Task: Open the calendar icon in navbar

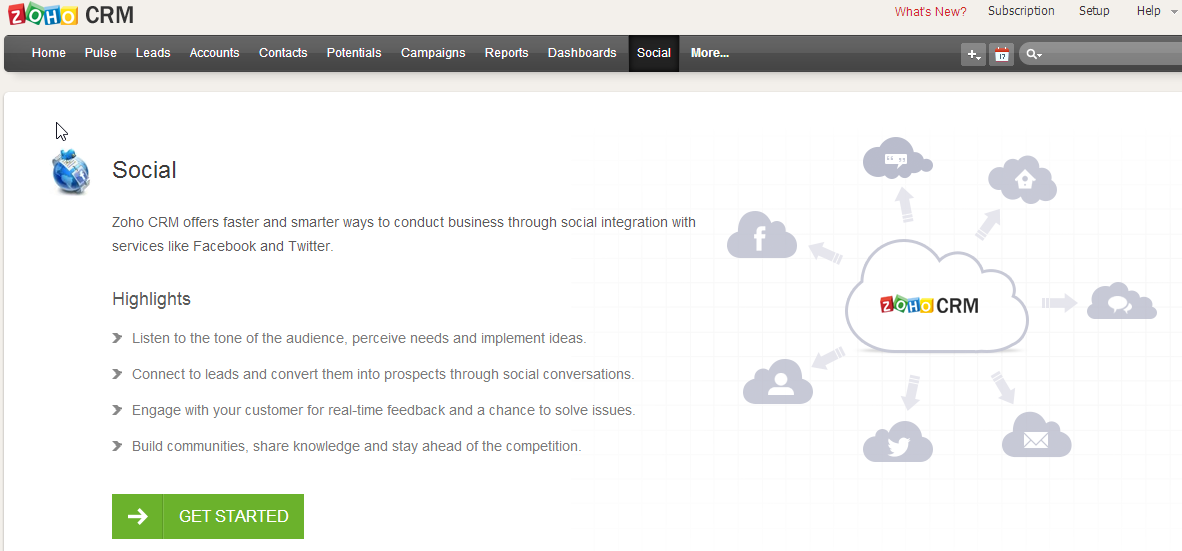Action: 1002,54
